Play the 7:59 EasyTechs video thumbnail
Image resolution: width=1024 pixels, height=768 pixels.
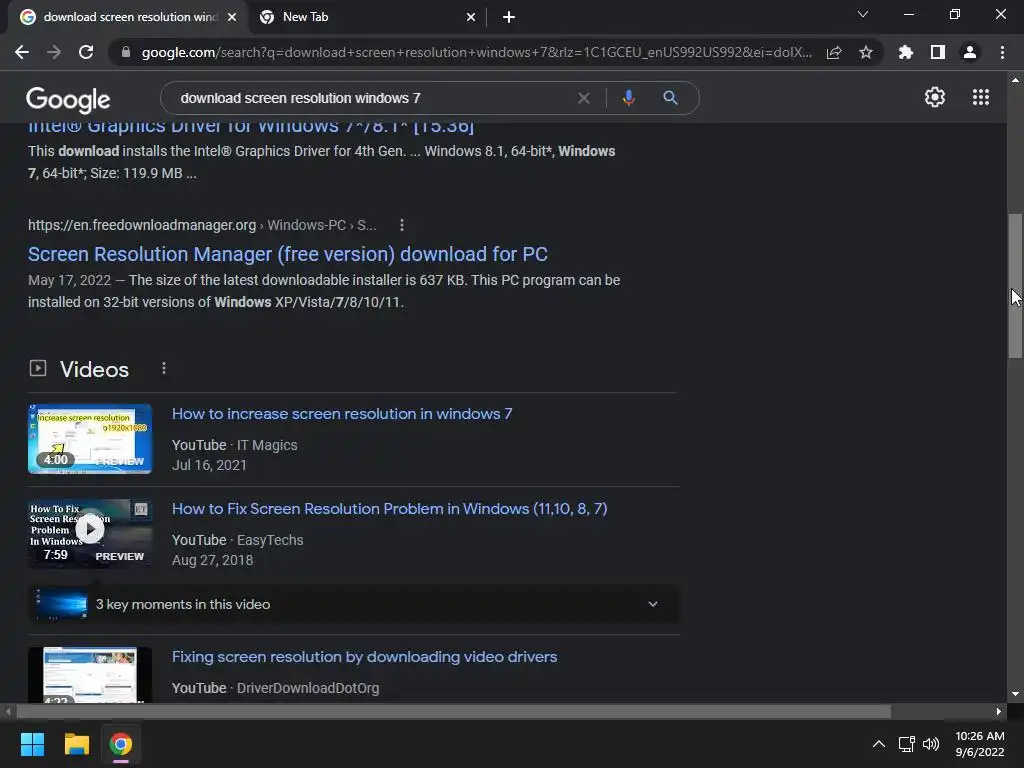(90, 534)
